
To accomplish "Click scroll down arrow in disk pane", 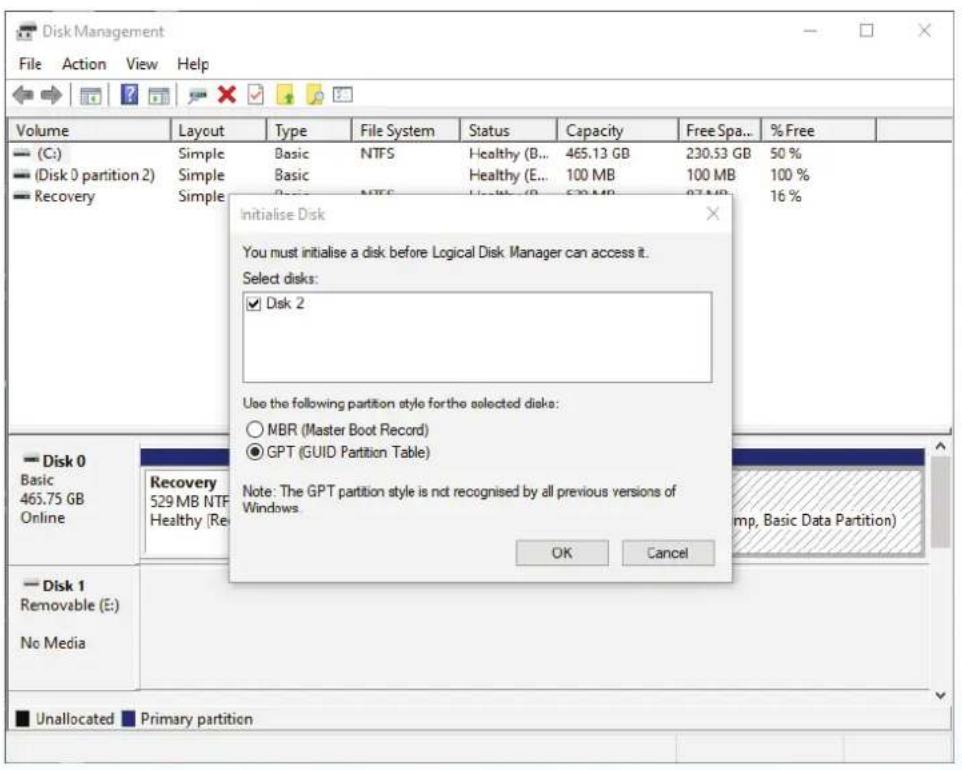I will tap(940, 695).
